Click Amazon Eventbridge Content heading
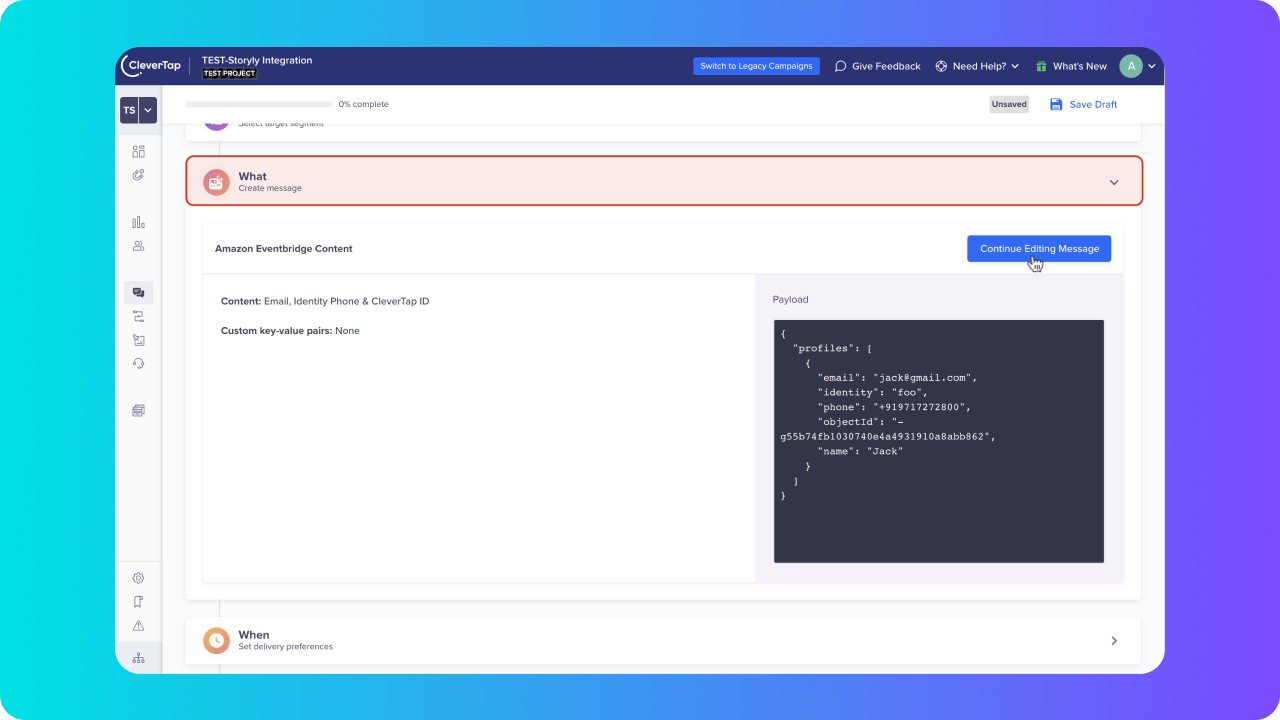The height and width of the screenshot is (720, 1280). coord(284,249)
